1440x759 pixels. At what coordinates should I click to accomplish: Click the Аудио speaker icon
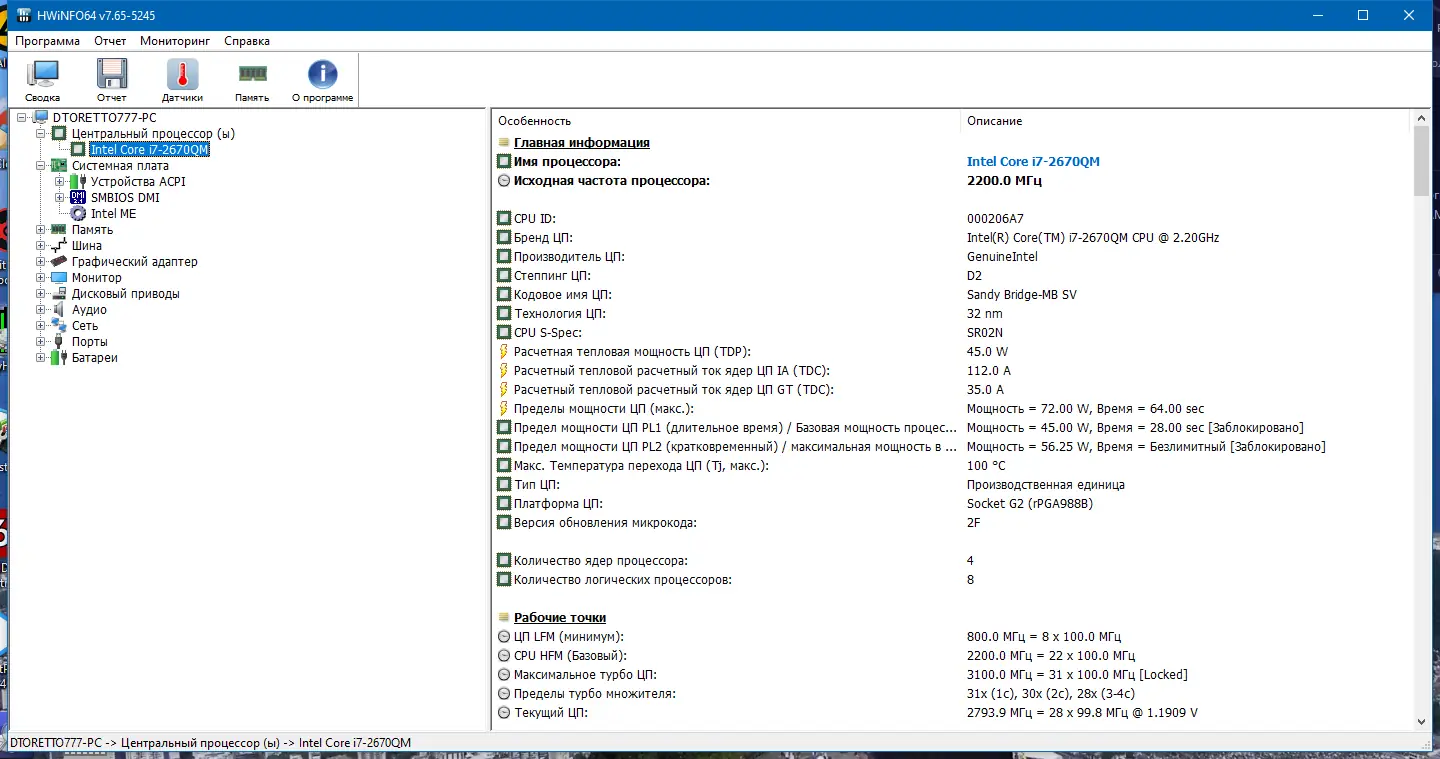(60, 310)
